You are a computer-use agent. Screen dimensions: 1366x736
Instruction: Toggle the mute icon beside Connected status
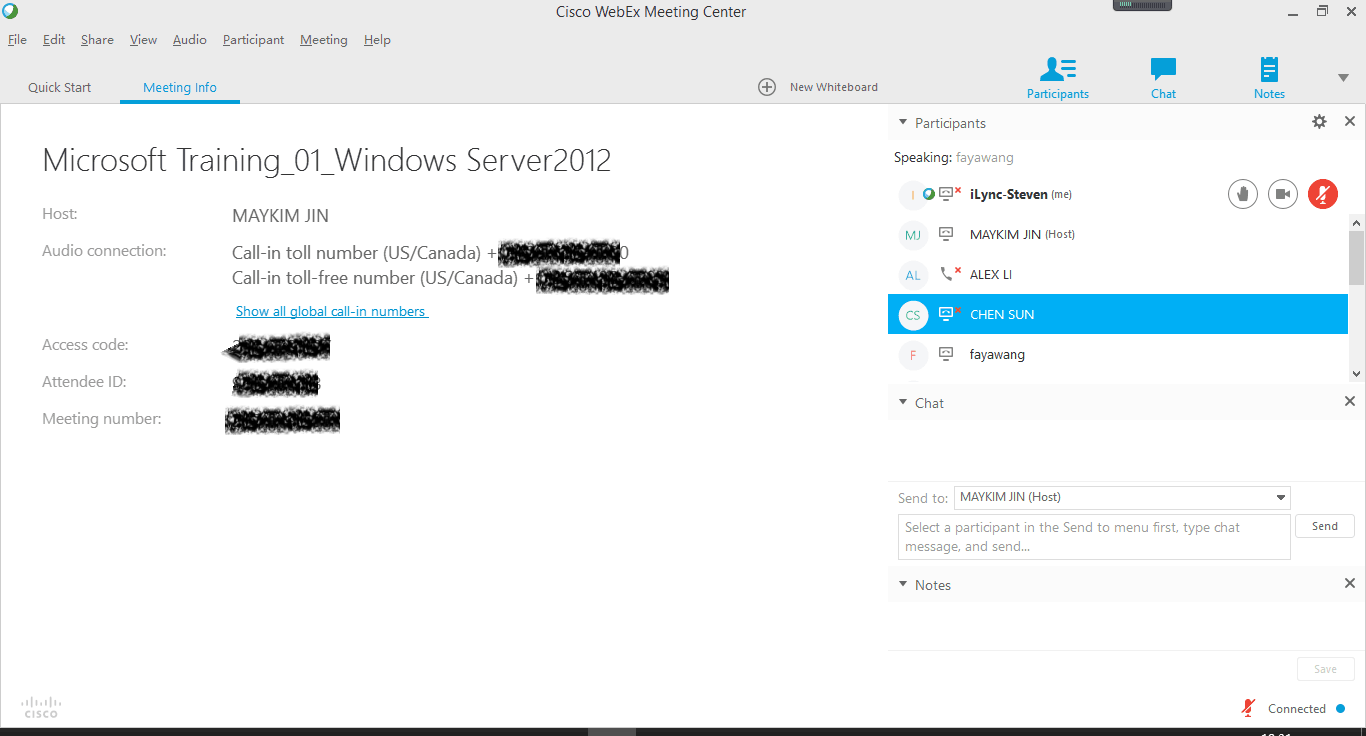[x=1248, y=708]
